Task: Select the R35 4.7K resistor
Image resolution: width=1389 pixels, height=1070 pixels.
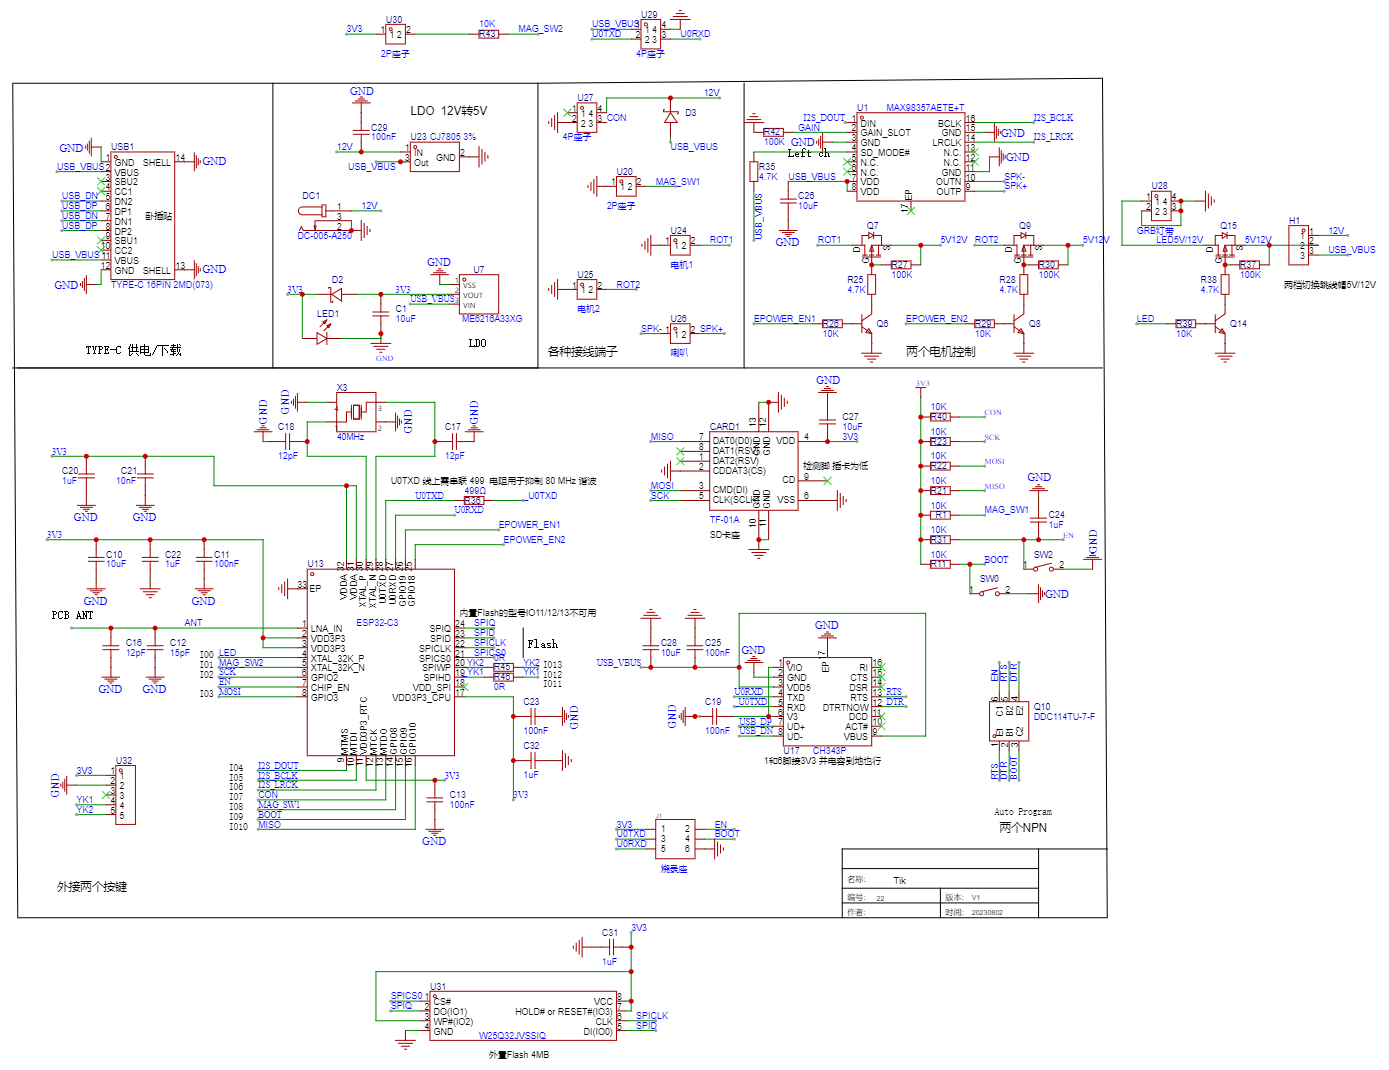Action: (755, 172)
